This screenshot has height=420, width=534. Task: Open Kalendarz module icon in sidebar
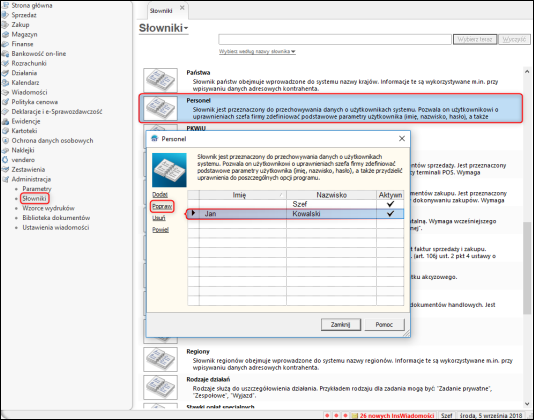click(5, 82)
